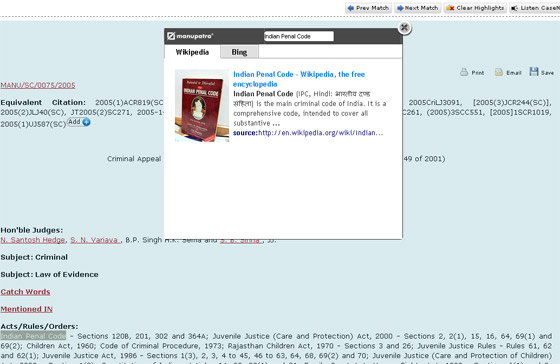This screenshot has height=364, width=560.
Task: Expand Catch Words section
Action: pos(25,292)
